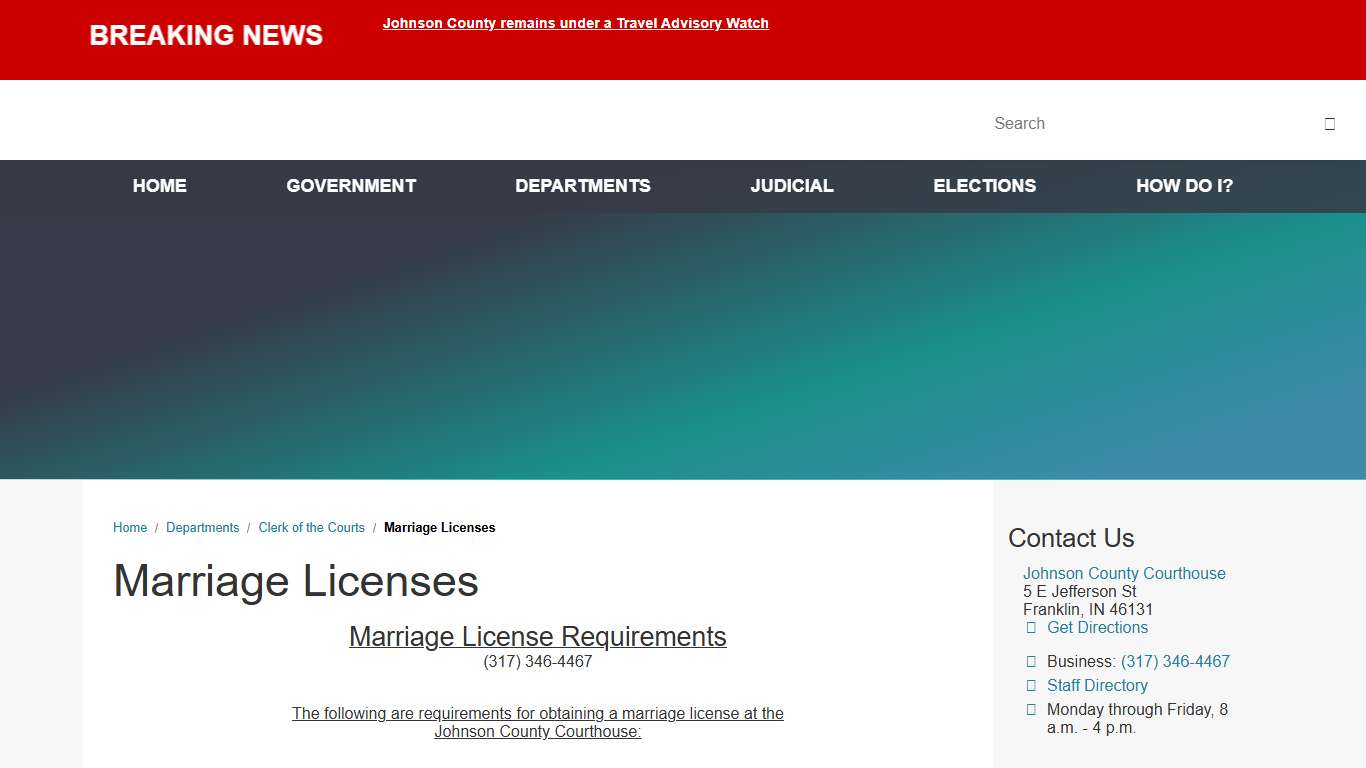Click the clock icon next to business hours

click(x=1031, y=709)
